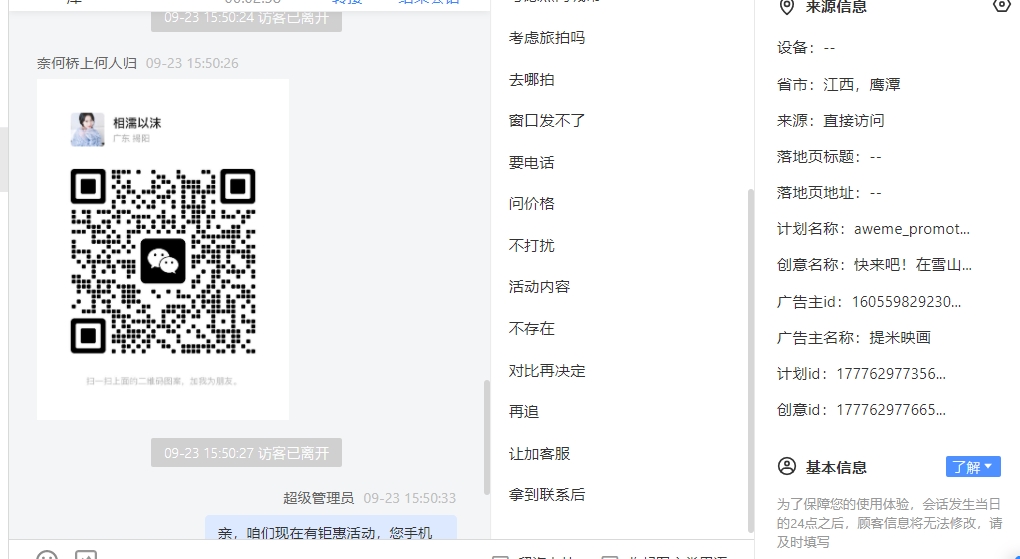Open the emoji smiley picker

(46, 555)
